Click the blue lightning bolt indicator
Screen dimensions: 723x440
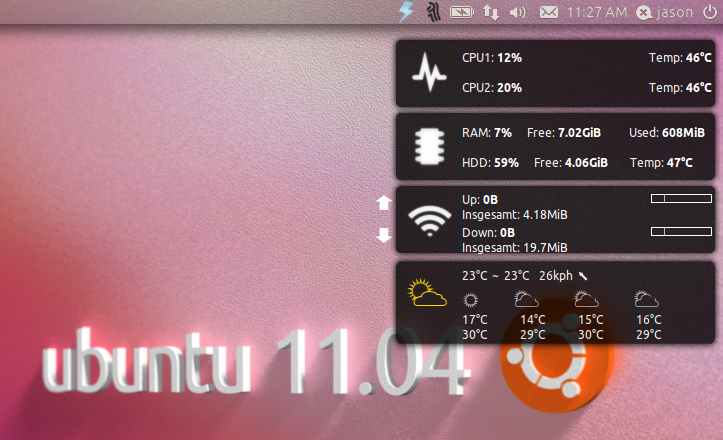click(406, 12)
